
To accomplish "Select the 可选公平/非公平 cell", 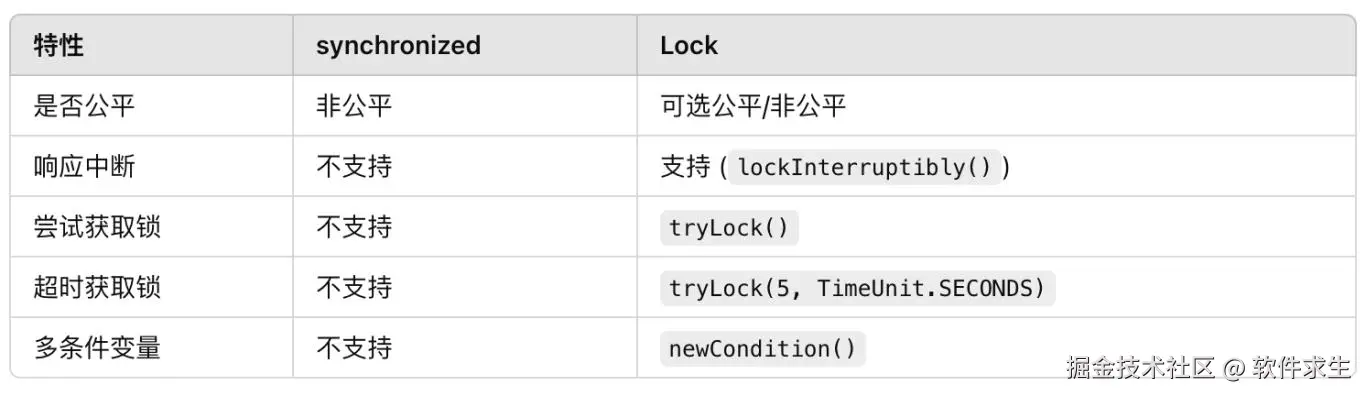I will click(x=753, y=106).
